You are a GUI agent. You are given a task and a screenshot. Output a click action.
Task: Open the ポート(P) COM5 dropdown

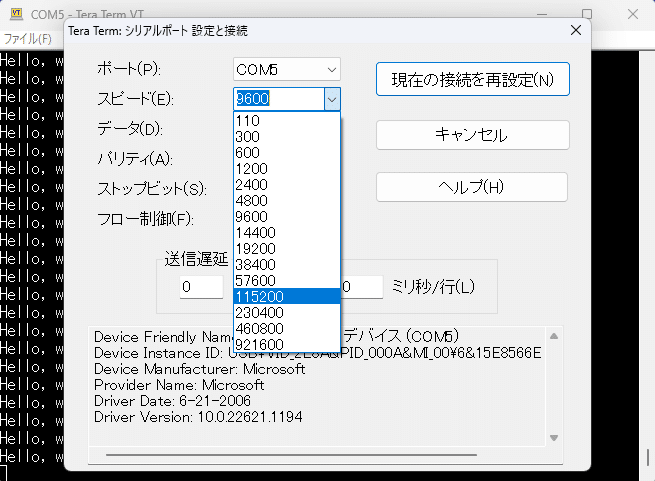click(x=287, y=69)
